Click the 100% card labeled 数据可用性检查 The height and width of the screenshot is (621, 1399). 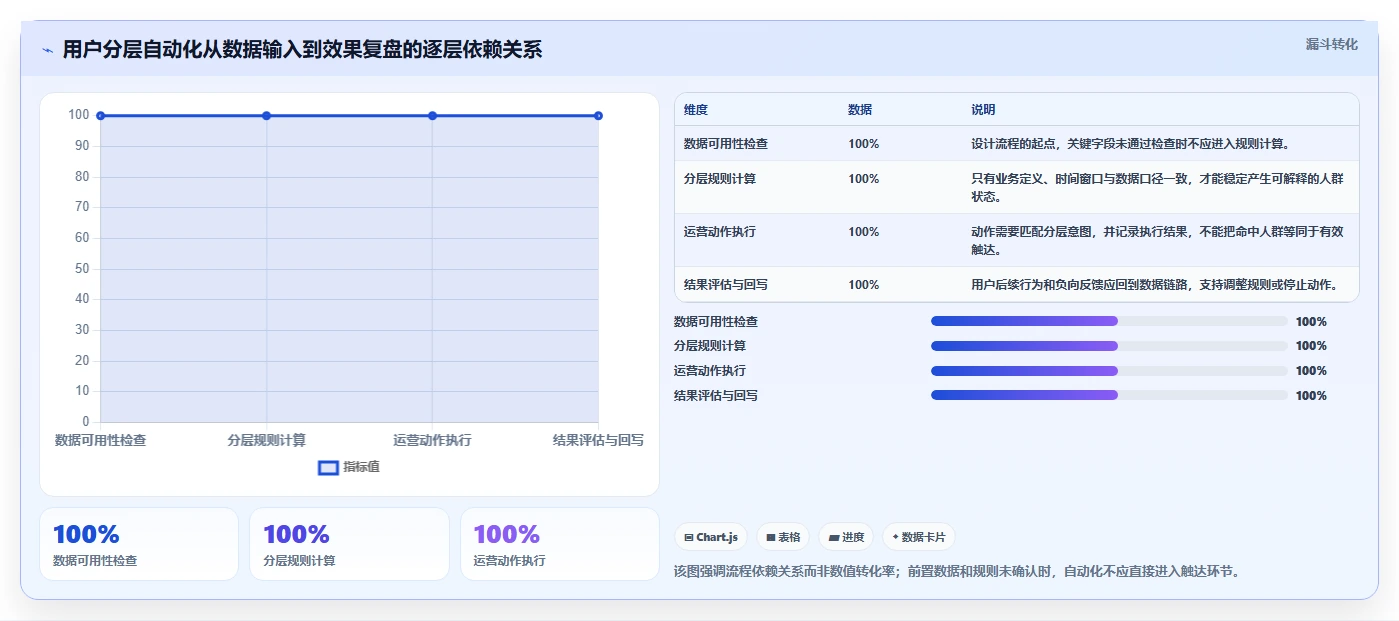pos(139,544)
